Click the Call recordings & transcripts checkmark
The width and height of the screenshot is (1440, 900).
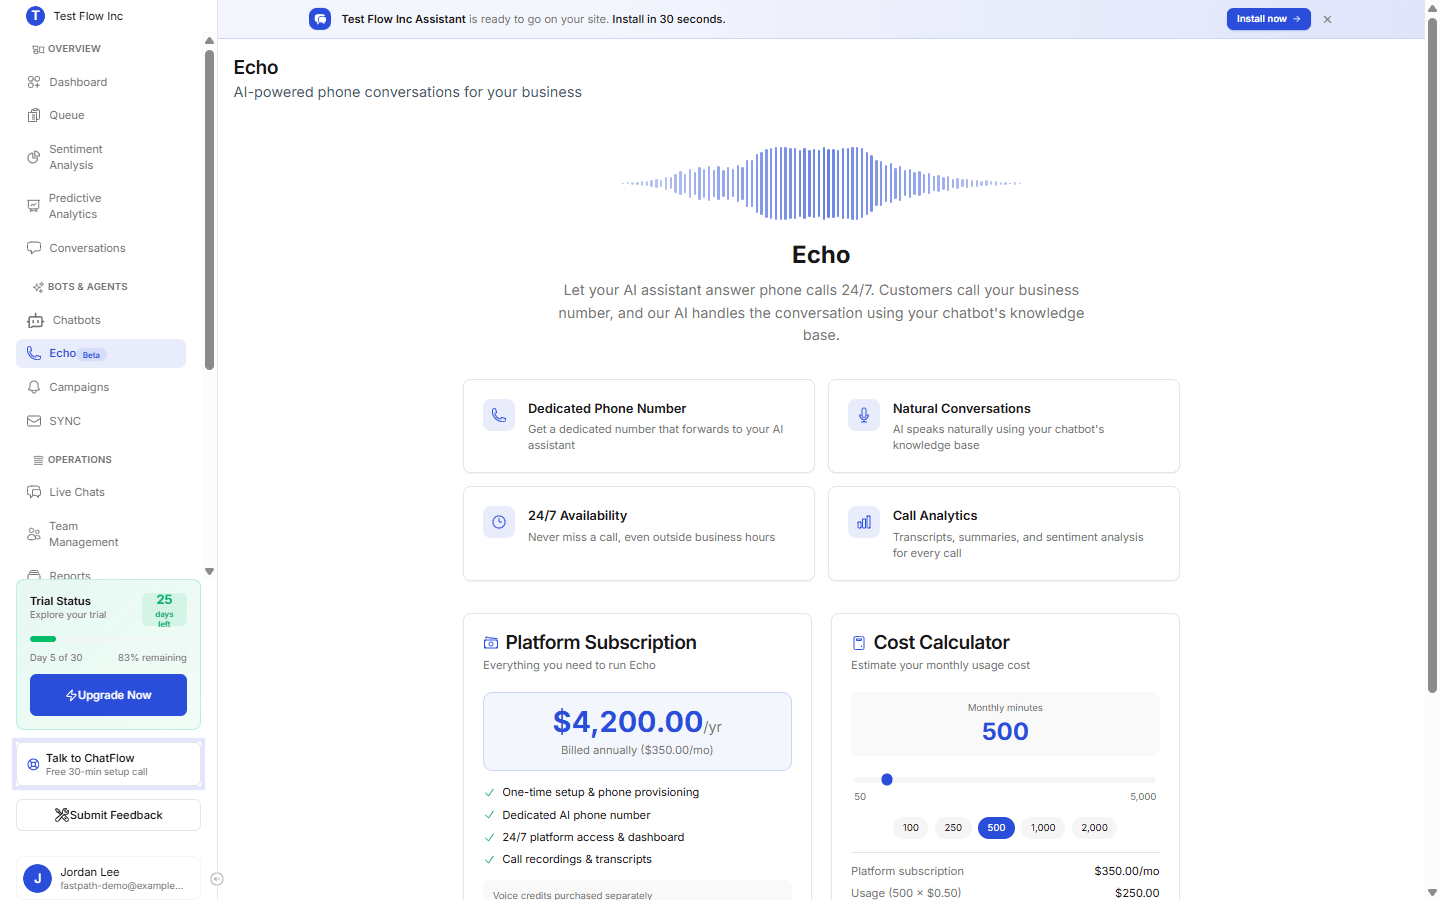coord(490,859)
